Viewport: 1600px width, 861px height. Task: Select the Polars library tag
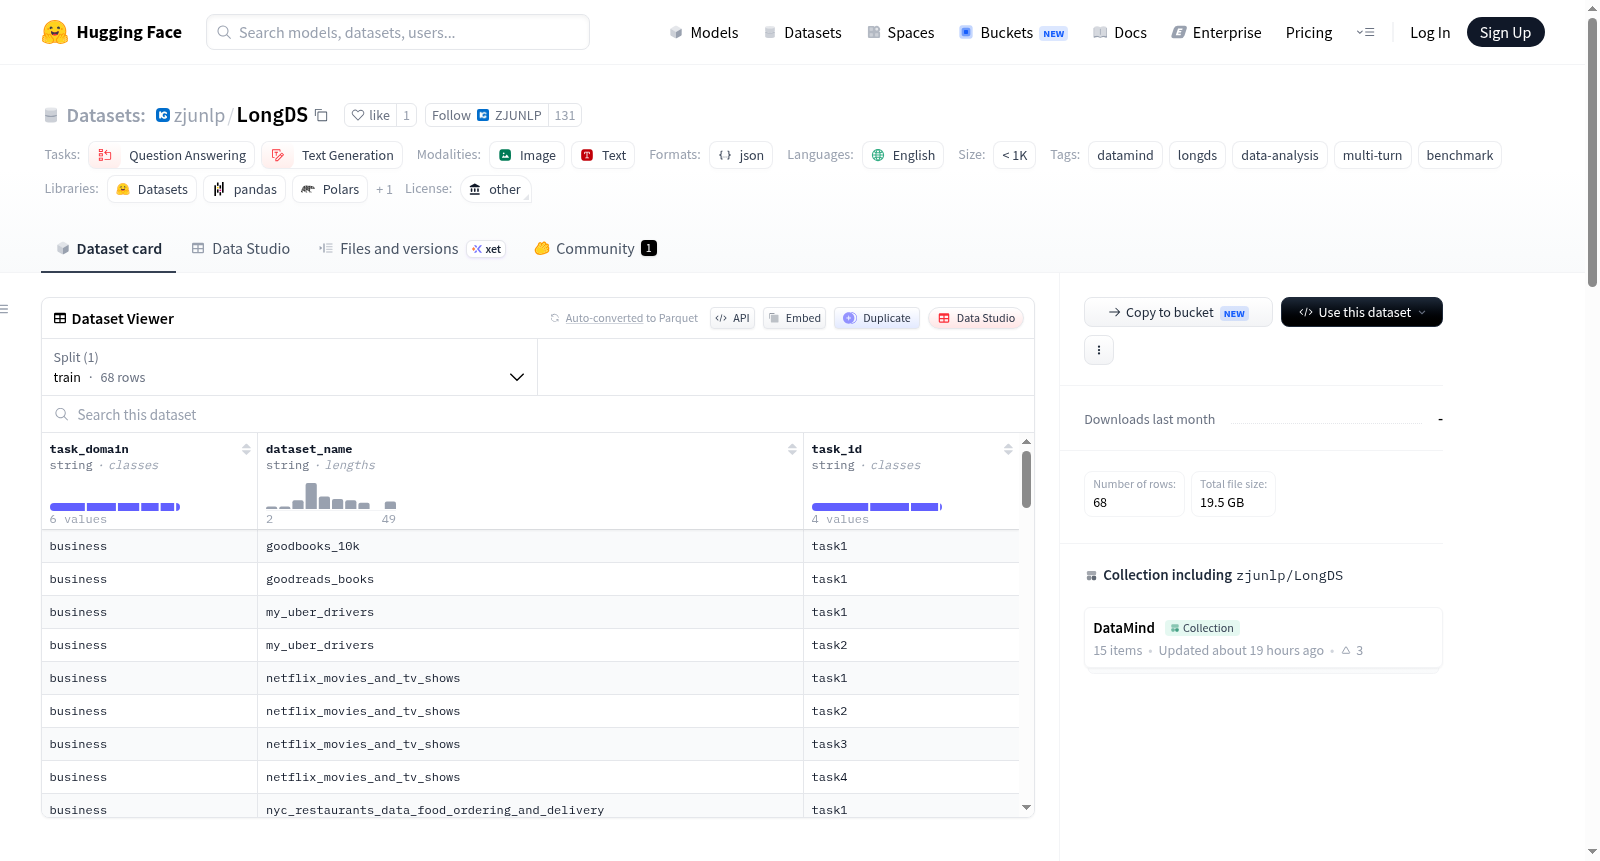330,189
